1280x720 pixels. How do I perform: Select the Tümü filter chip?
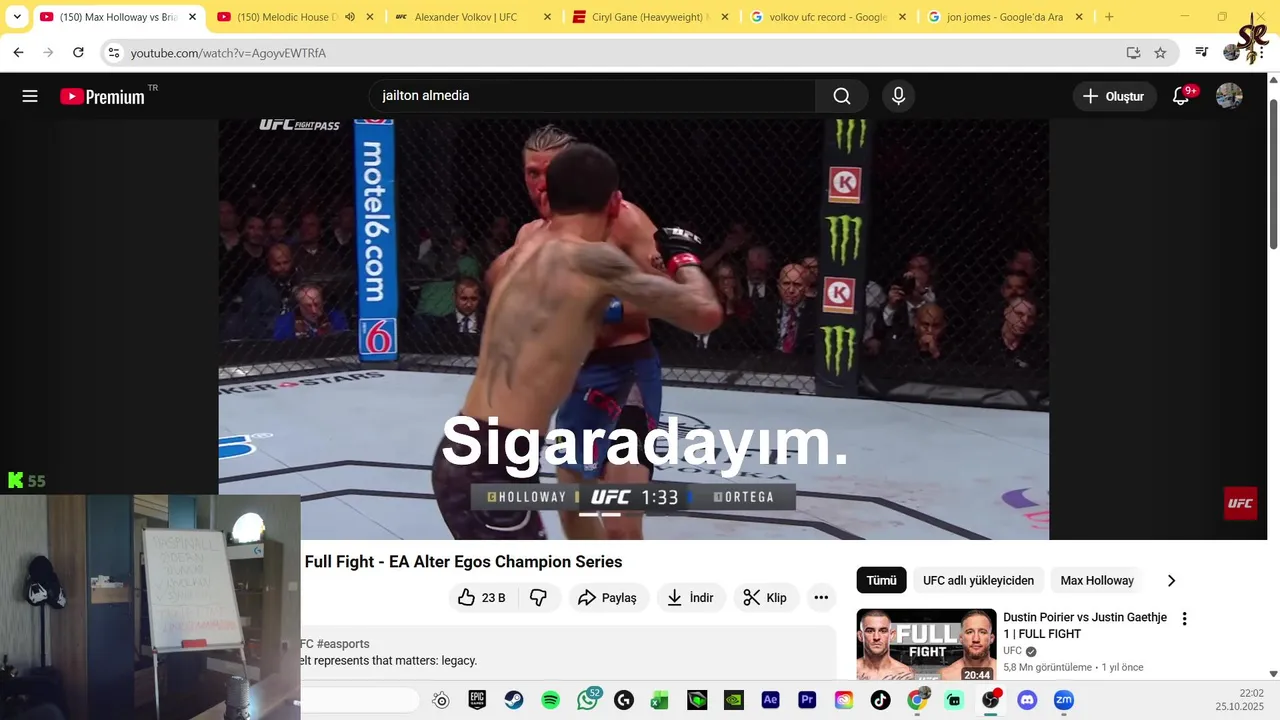tap(881, 580)
